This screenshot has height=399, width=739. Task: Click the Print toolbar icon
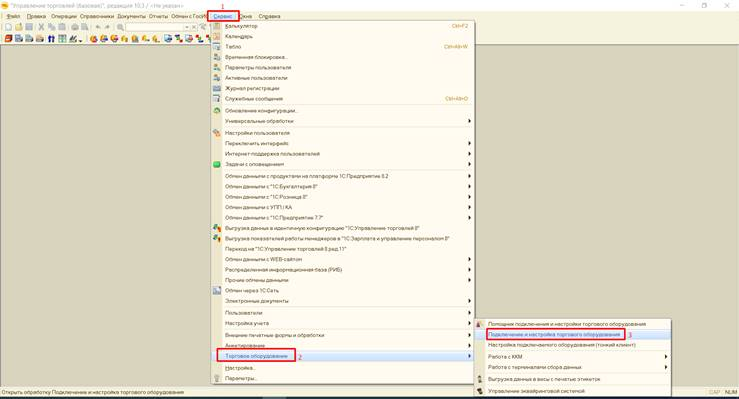click(x=74, y=27)
